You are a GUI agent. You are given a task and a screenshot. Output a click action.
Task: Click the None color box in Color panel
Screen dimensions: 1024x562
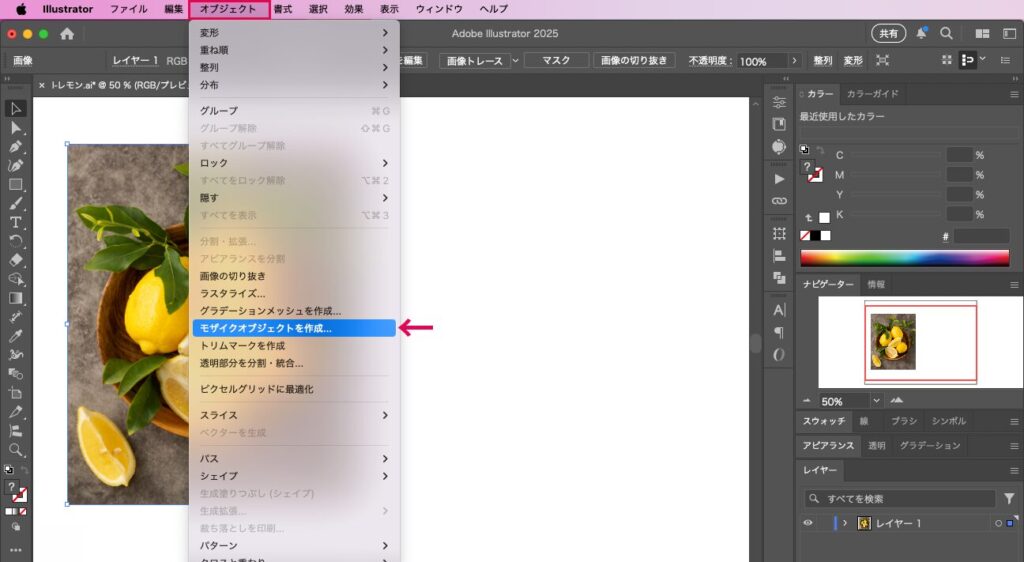pyautogui.click(x=805, y=236)
